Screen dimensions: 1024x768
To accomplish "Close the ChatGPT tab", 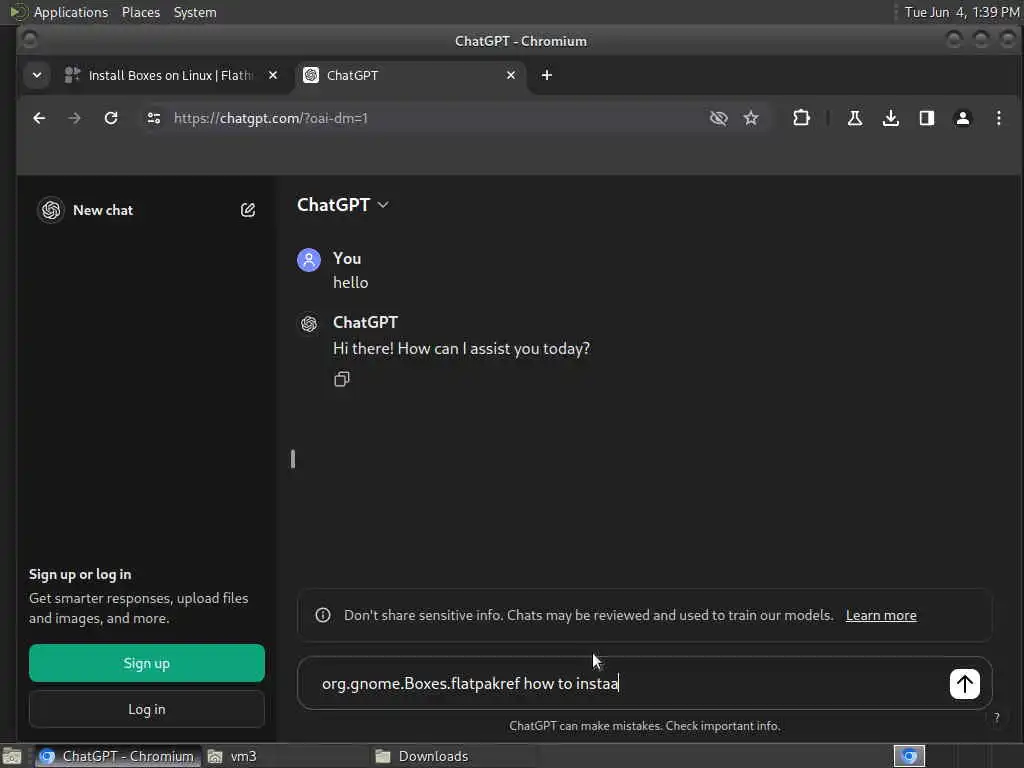I will pos(511,75).
